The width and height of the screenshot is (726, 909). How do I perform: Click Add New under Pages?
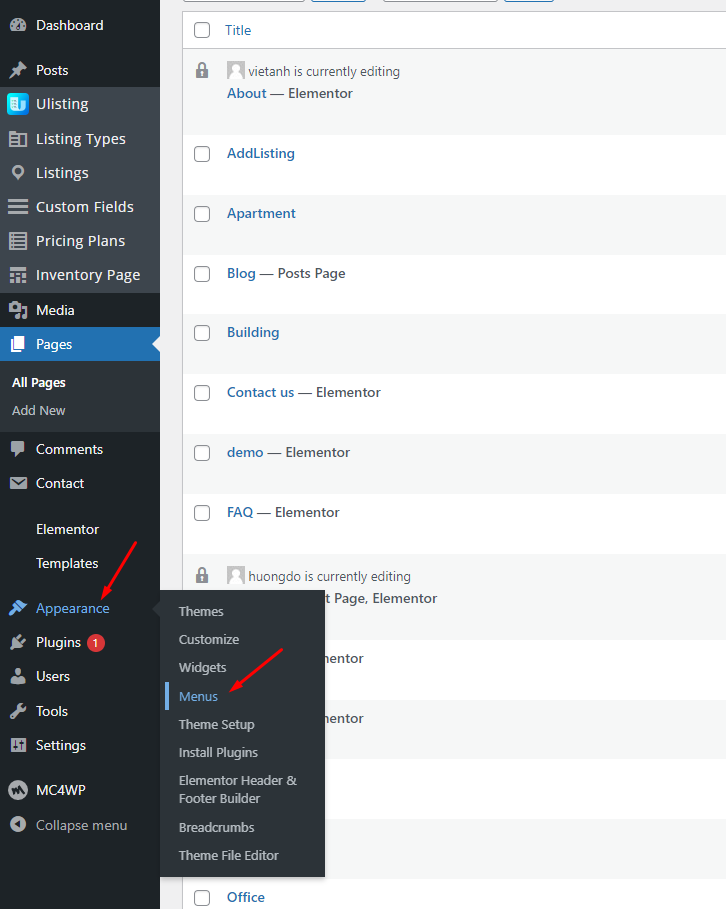(x=39, y=410)
